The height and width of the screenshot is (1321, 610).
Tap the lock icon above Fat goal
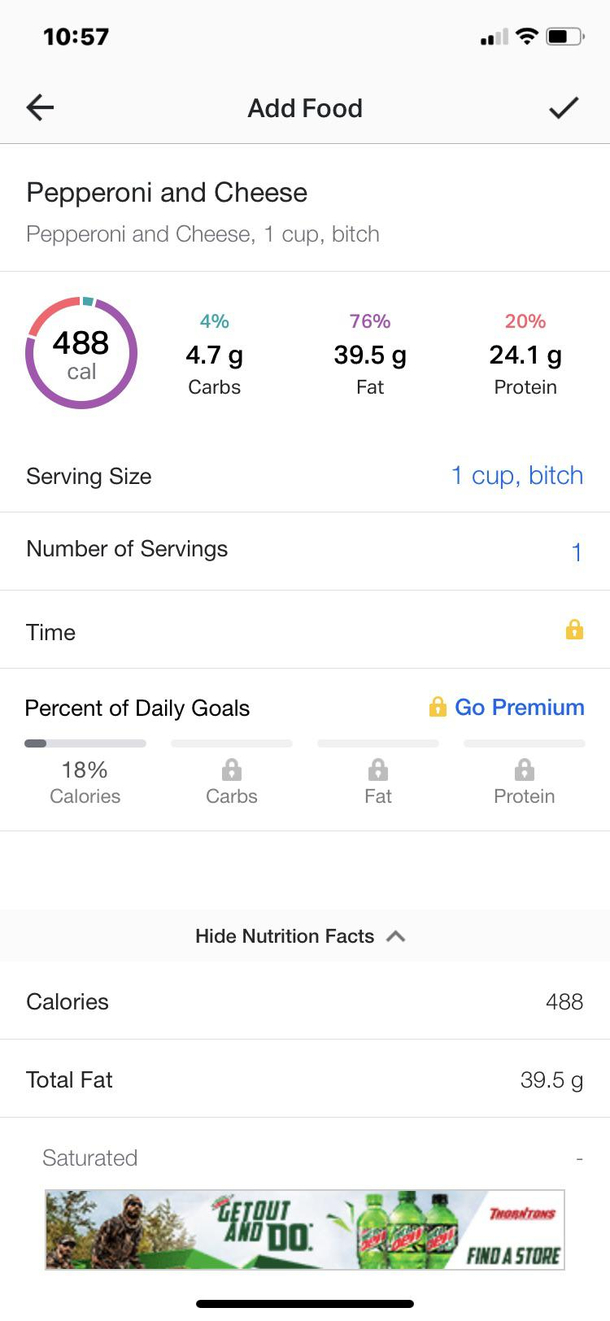tap(378, 769)
